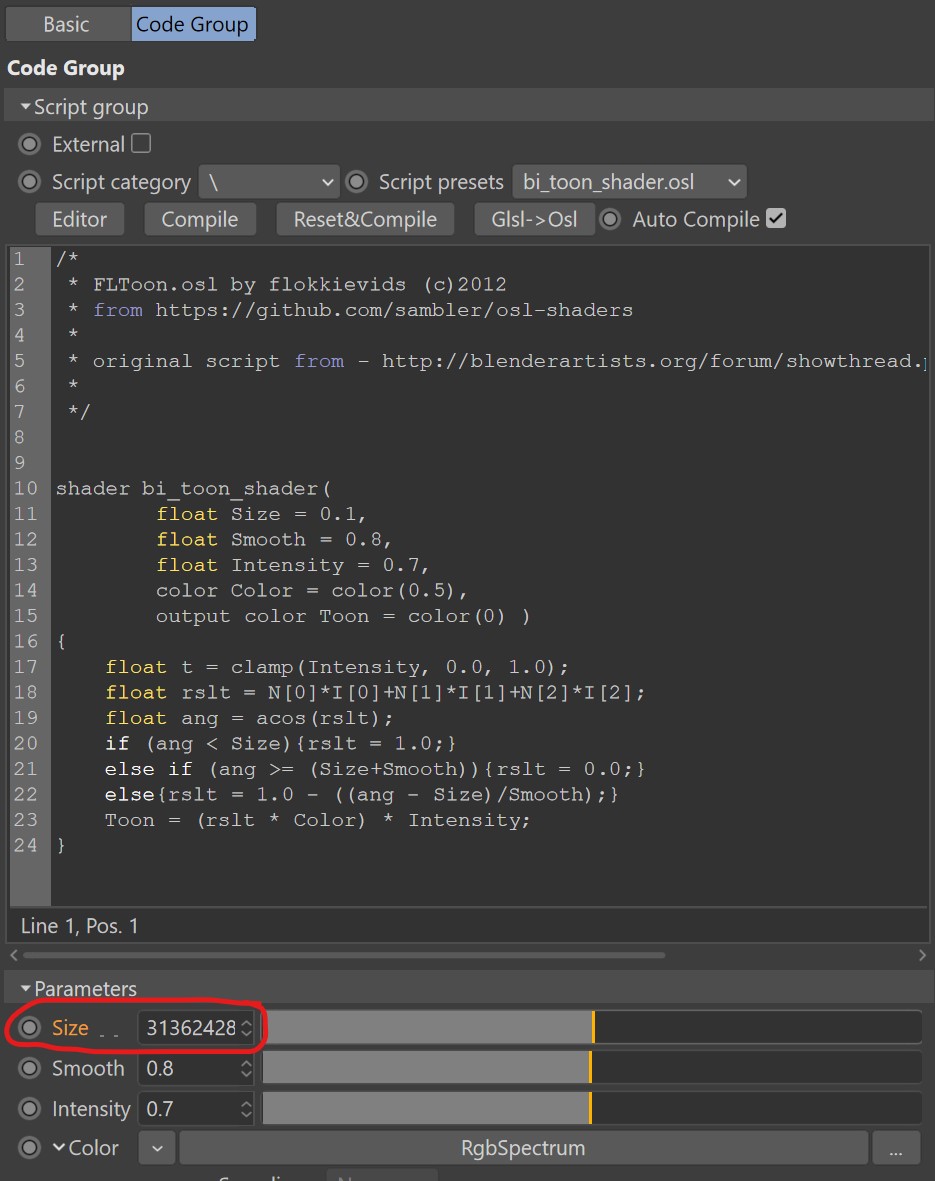The height and width of the screenshot is (1181, 935).
Task: Click code line 'output color Toon = color(0) )'
Action: point(343,616)
